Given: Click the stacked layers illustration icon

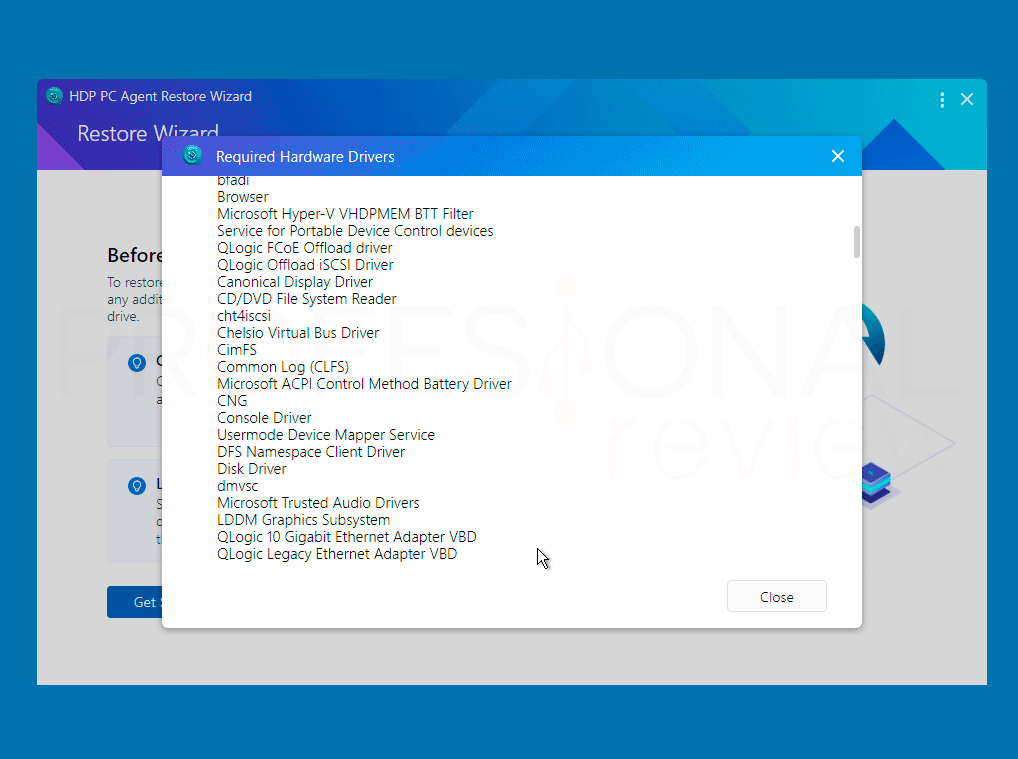Looking at the screenshot, I should [x=876, y=484].
